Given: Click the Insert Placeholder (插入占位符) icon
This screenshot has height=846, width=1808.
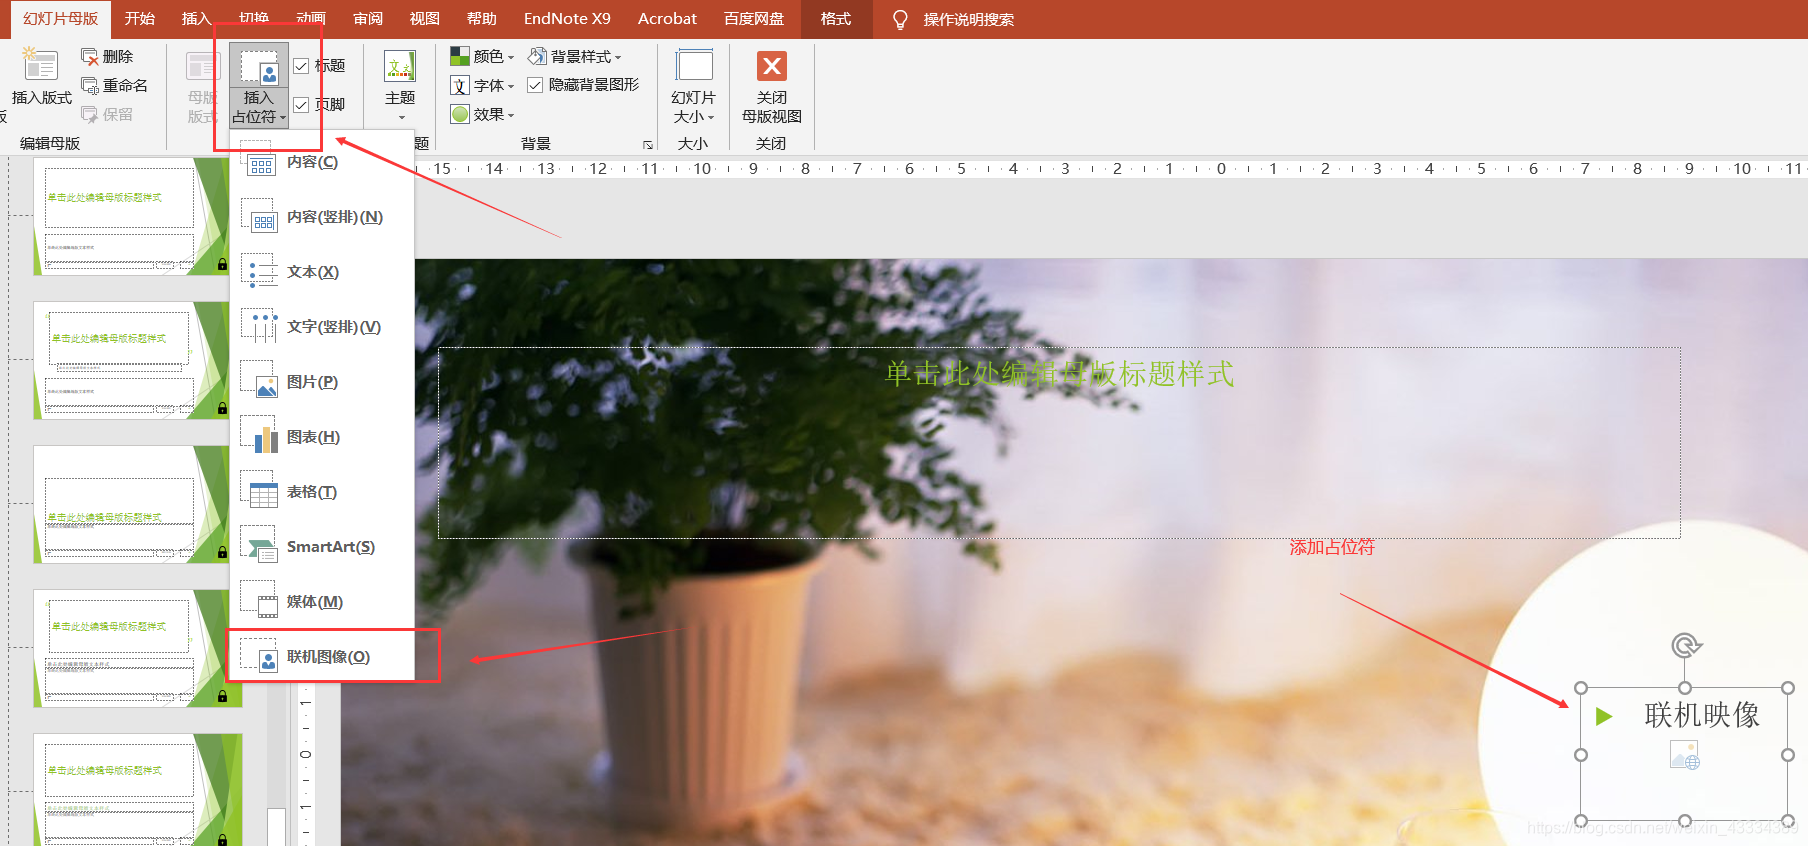Looking at the screenshot, I should (x=259, y=67).
